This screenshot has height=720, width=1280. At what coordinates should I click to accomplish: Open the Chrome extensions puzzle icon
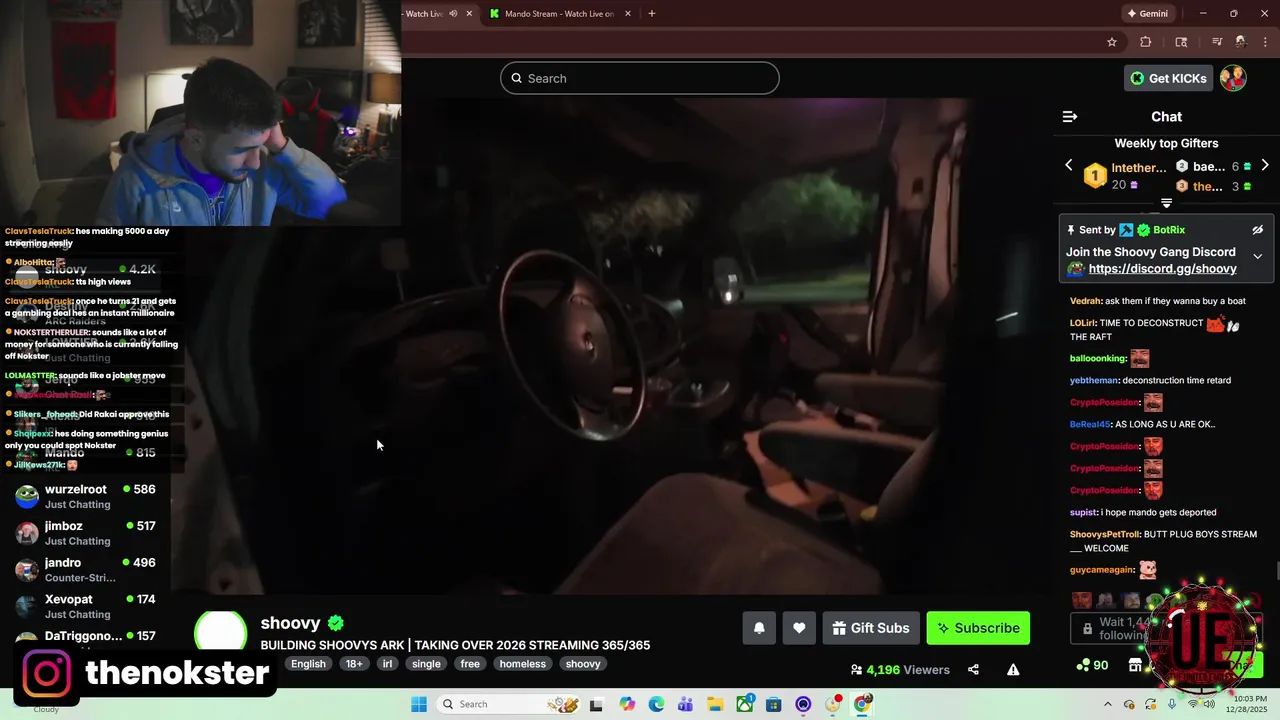coord(1146,42)
